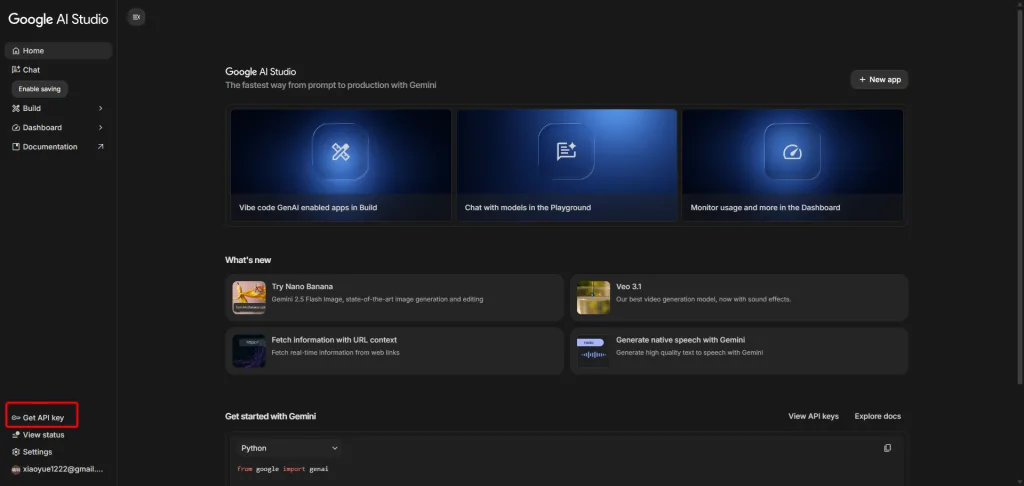
Task: Click the View API keys link
Action: pos(813,416)
